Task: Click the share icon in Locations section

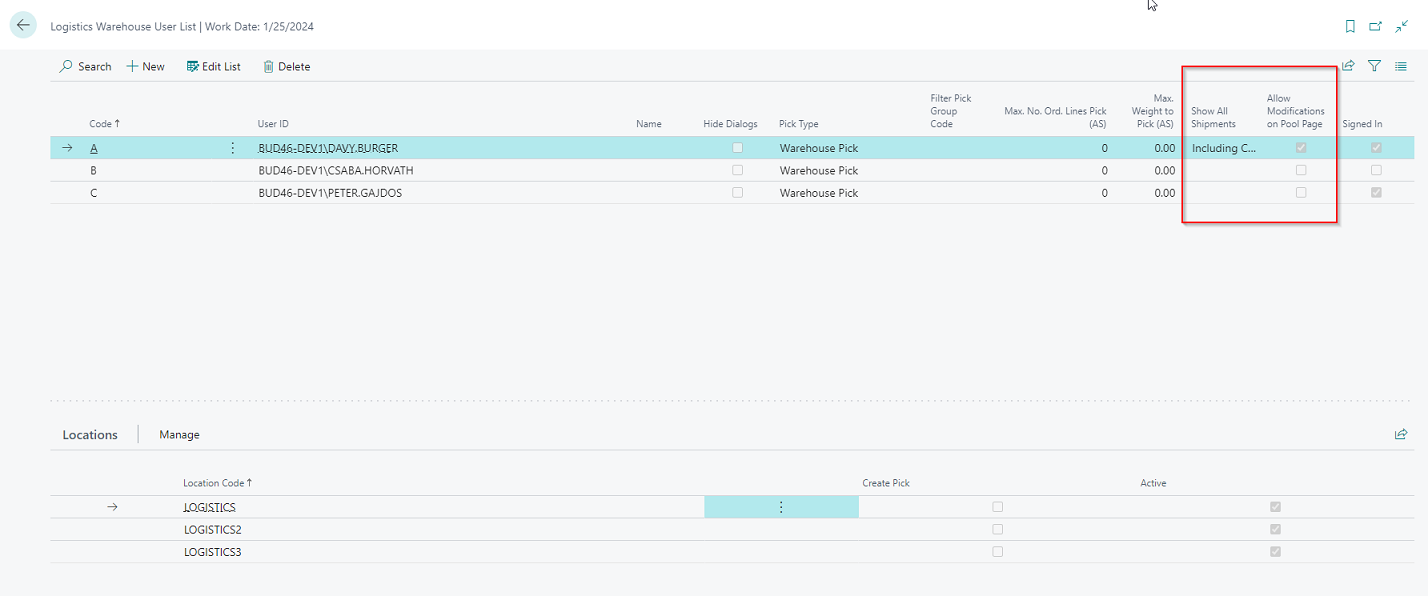Action: pos(1401,434)
